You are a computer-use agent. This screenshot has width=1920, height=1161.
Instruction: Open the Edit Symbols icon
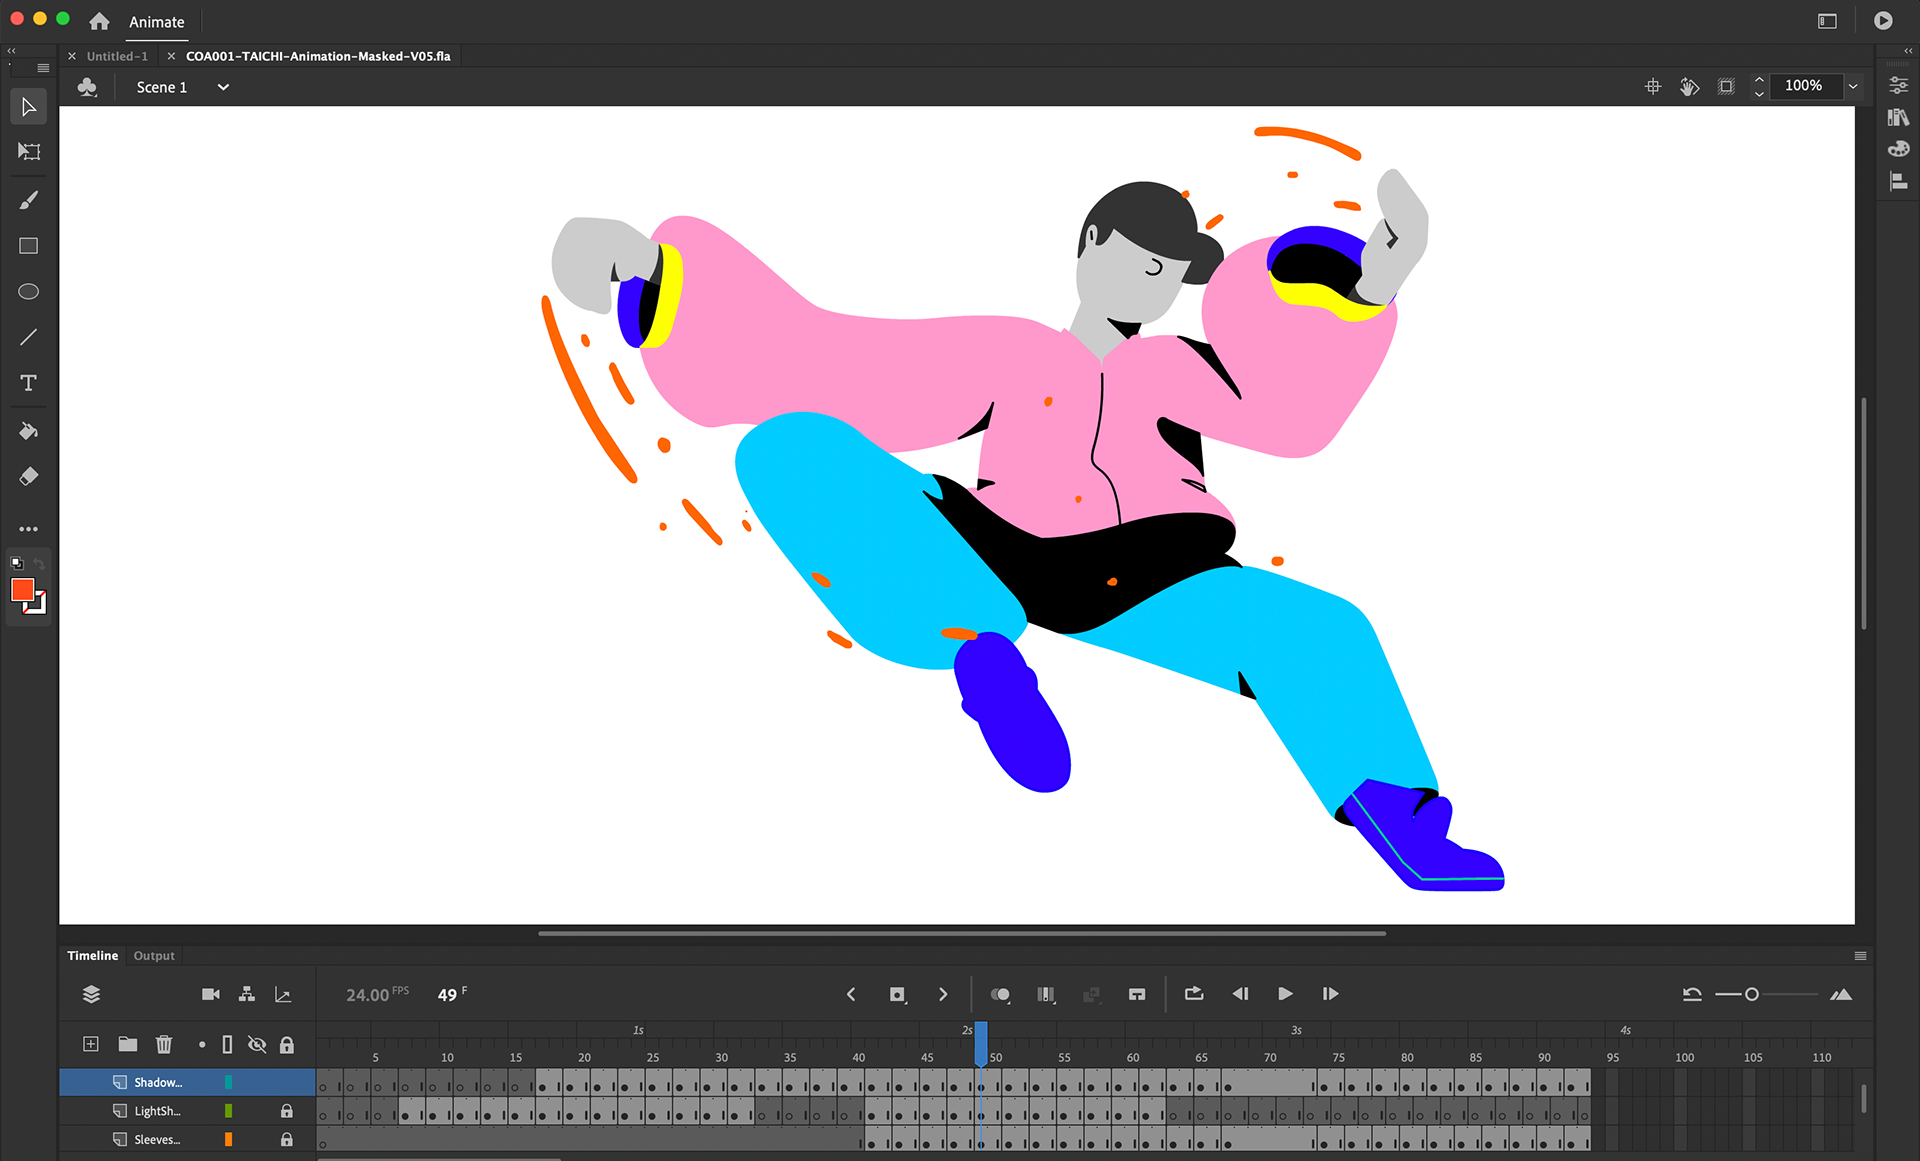click(x=88, y=87)
